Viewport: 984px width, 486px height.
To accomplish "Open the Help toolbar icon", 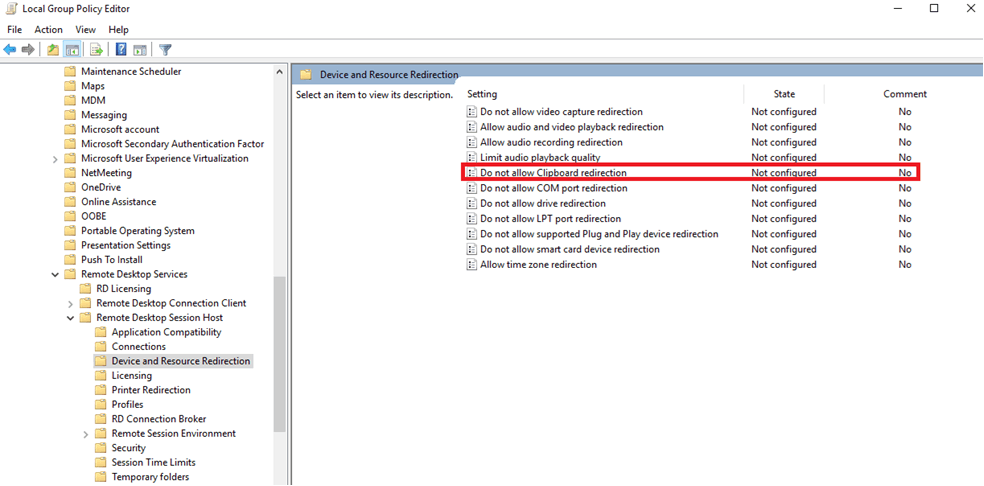I will (121, 50).
